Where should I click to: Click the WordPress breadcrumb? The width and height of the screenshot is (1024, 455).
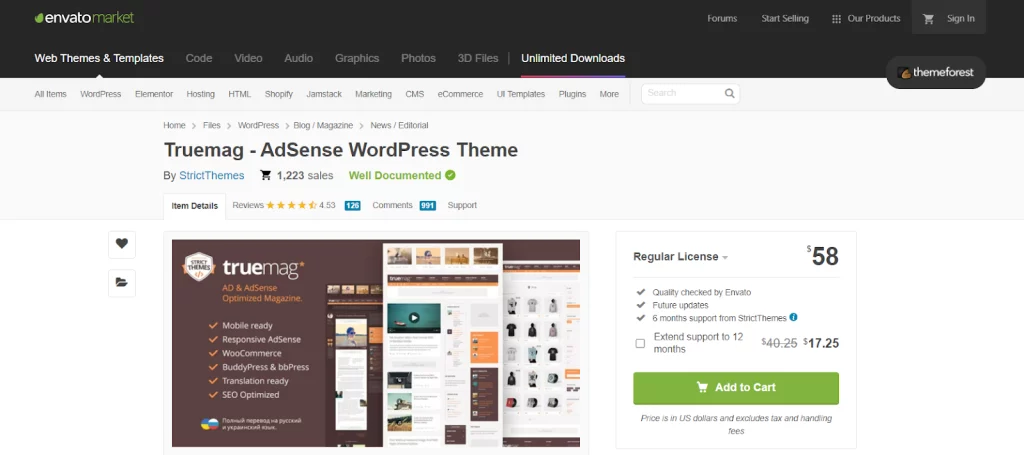pyautogui.click(x=258, y=125)
